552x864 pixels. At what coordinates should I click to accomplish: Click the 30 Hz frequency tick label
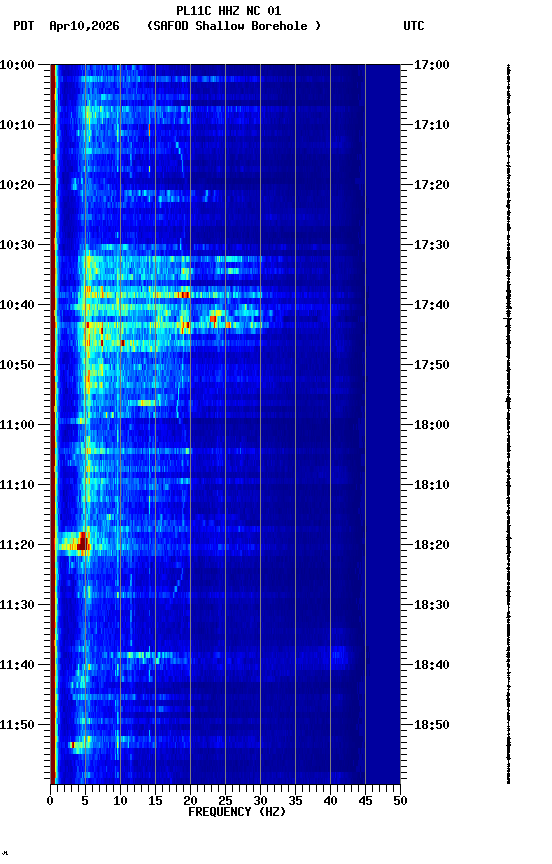(x=260, y=801)
